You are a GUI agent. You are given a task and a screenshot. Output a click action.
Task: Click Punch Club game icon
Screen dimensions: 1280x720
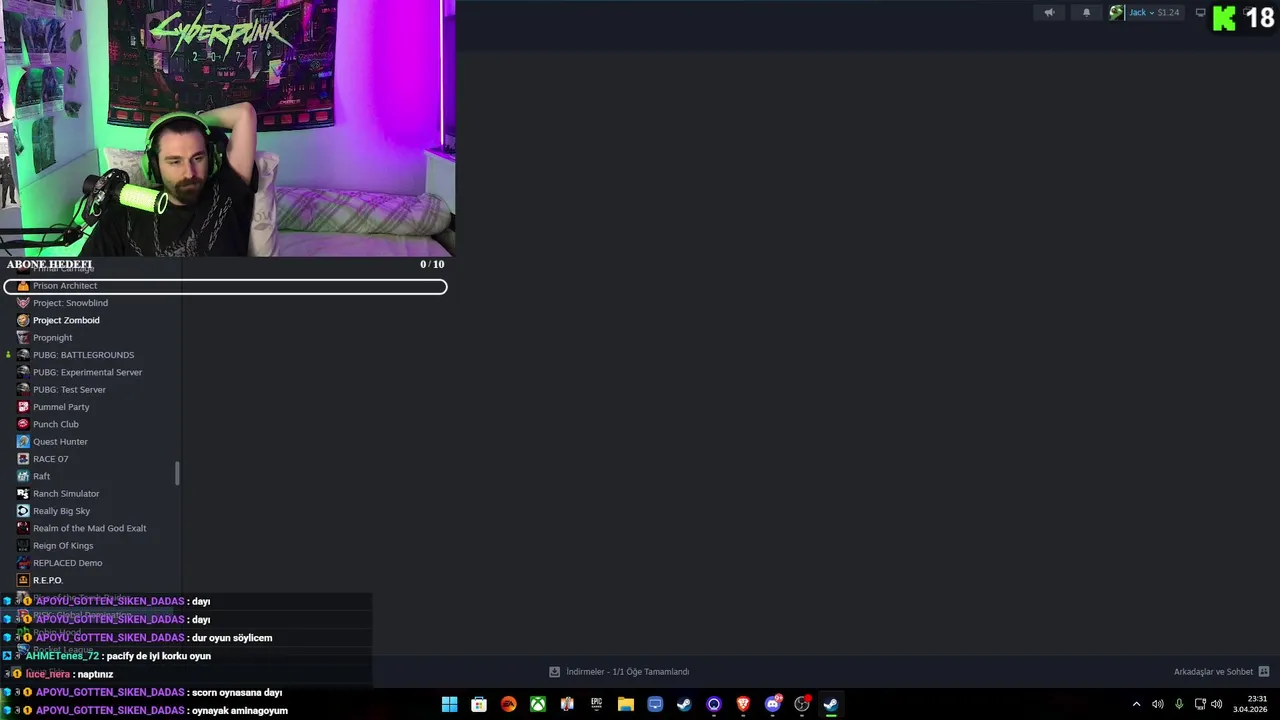tap(23, 424)
